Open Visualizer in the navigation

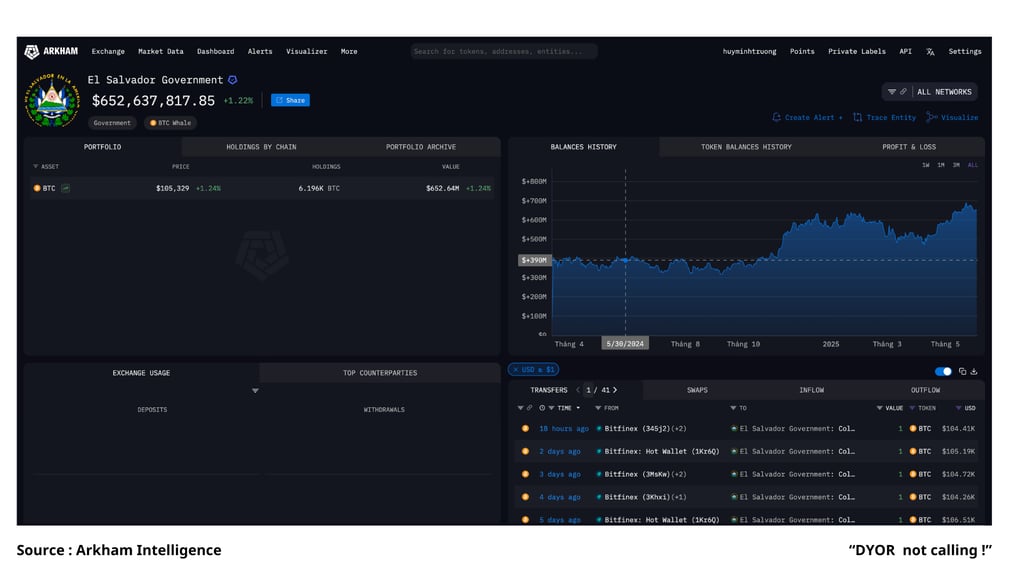pos(306,52)
